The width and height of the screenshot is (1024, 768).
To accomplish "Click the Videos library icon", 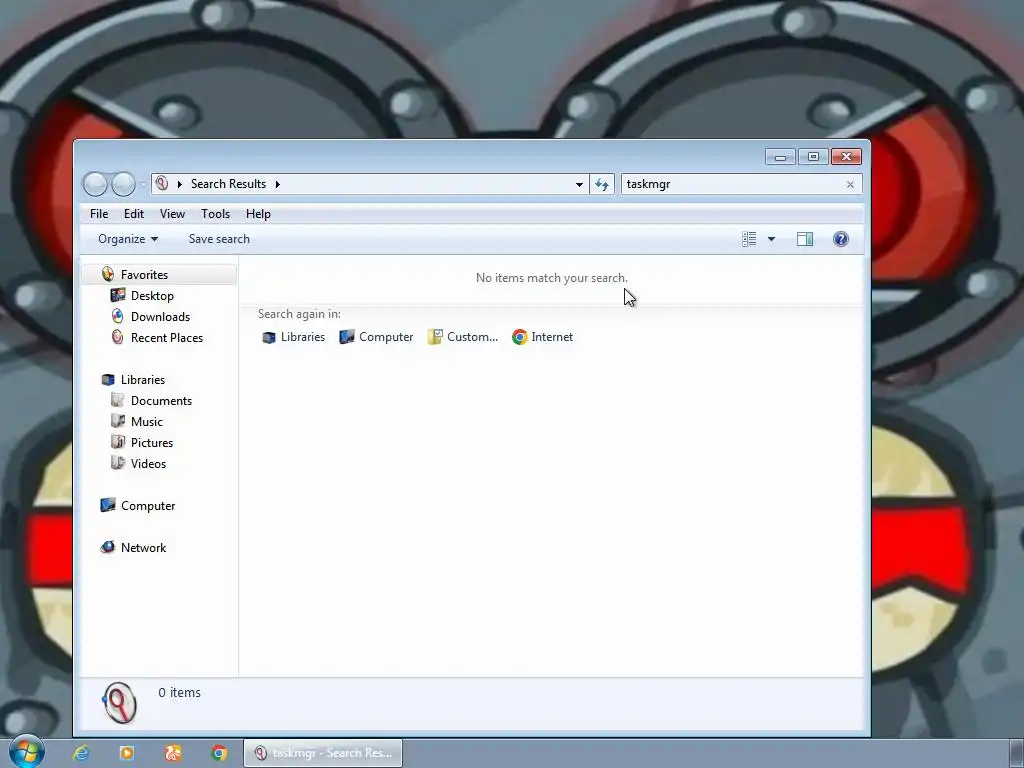I will [x=118, y=463].
